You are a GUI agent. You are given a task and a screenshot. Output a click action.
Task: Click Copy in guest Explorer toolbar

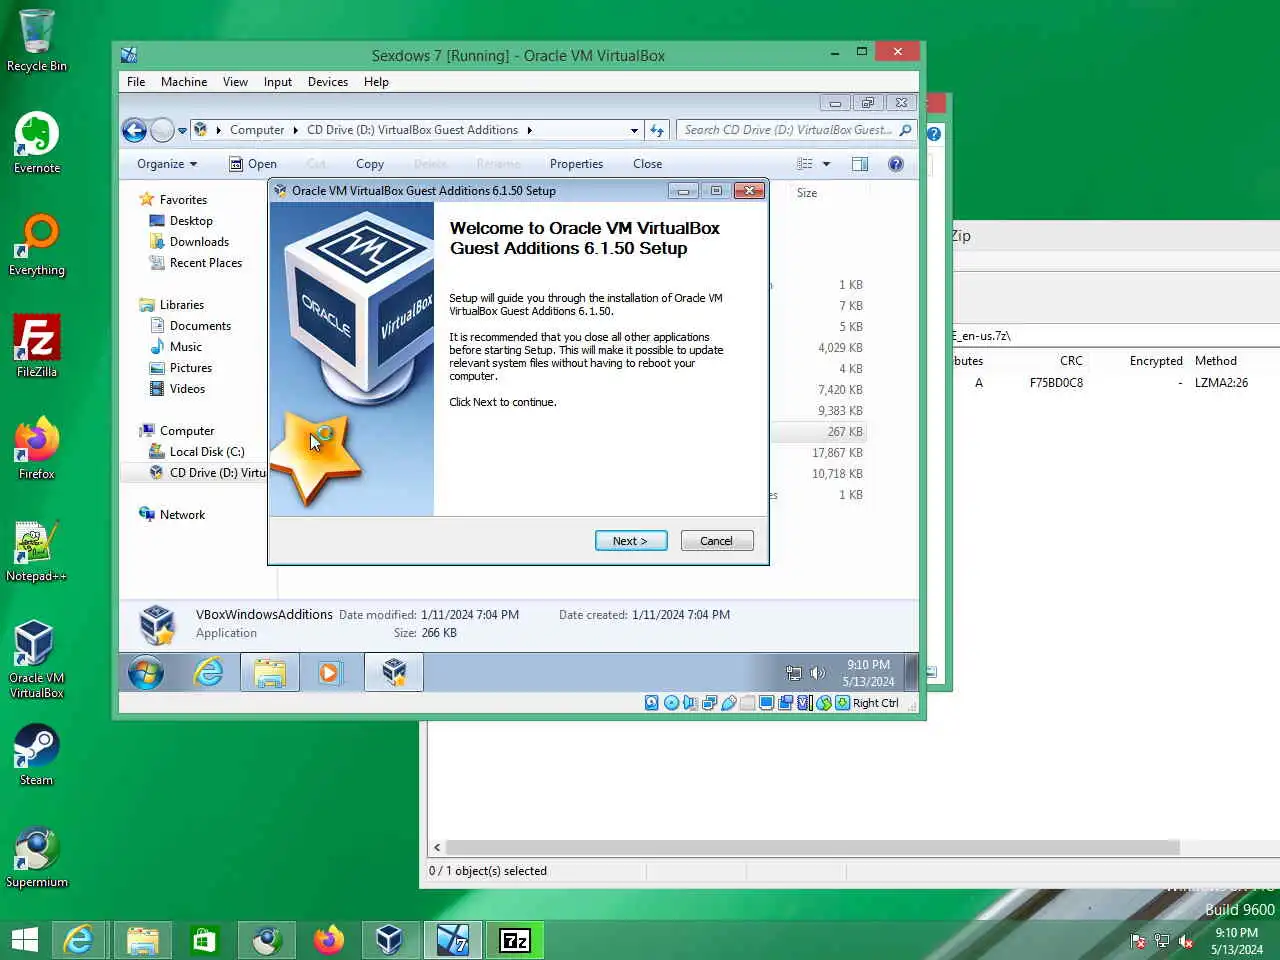click(370, 164)
